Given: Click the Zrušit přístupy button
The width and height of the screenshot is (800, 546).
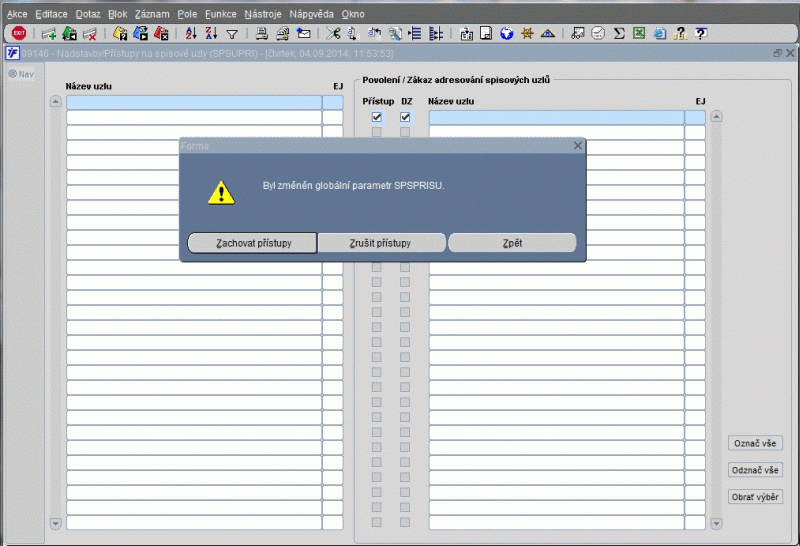Looking at the screenshot, I should [381, 243].
